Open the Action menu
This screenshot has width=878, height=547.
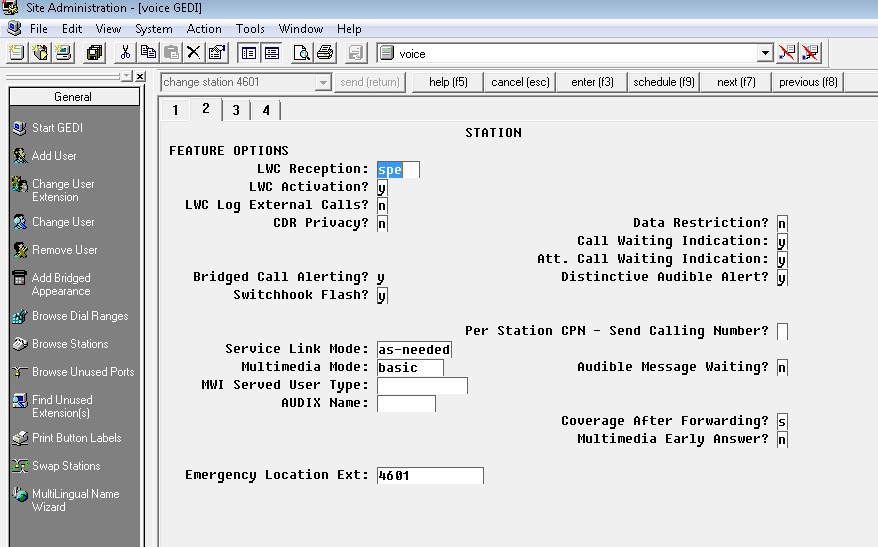click(204, 29)
